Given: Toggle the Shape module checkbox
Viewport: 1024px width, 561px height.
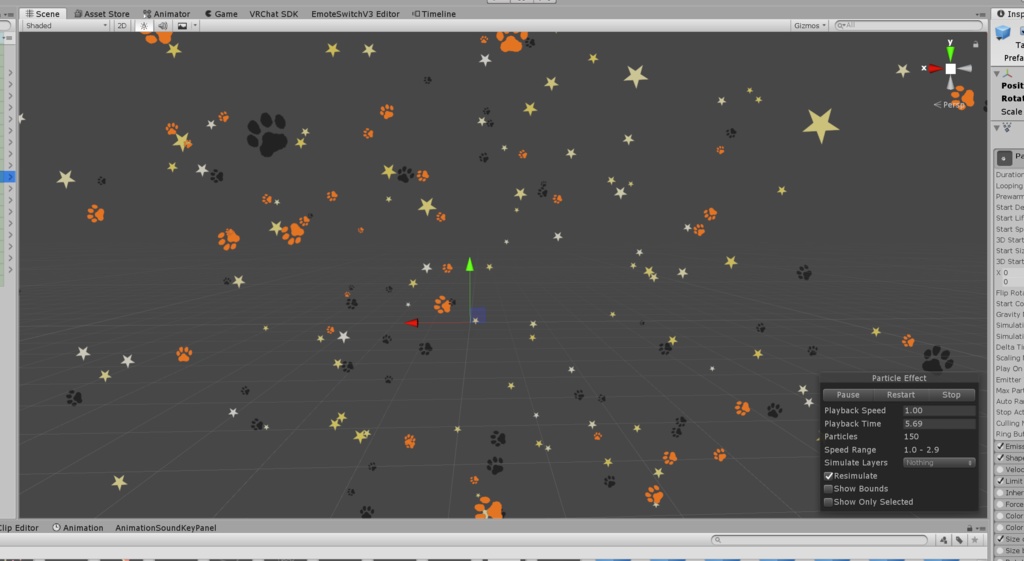Looking at the screenshot, I should click(x=1000, y=458).
